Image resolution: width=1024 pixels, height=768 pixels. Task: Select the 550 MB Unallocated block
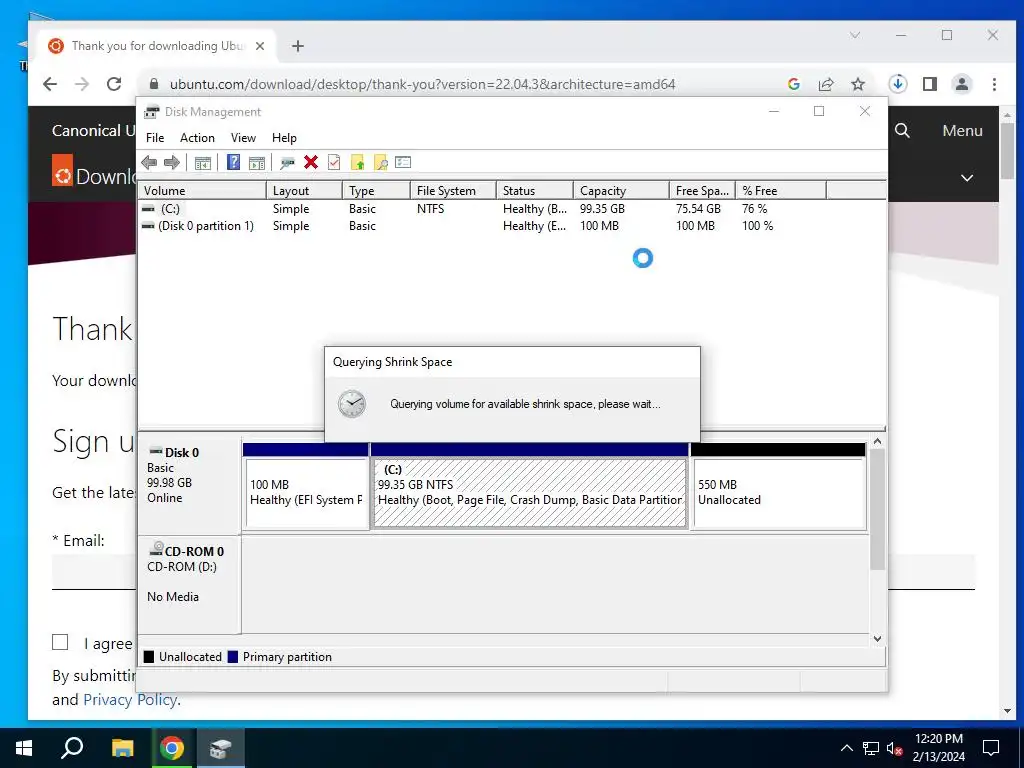[x=778, y=493]
